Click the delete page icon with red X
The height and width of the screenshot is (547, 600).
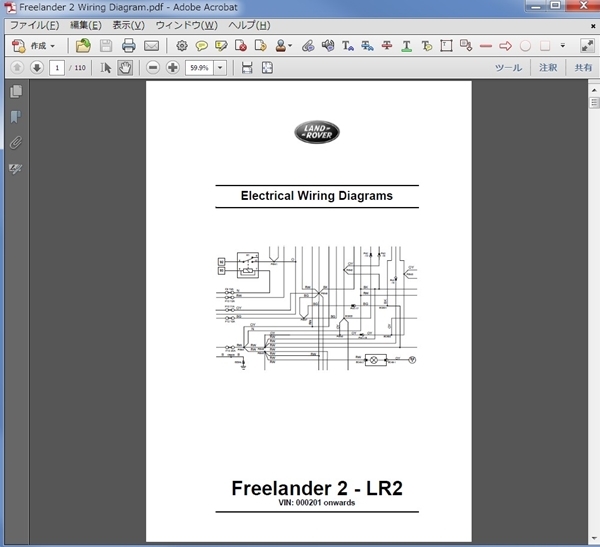tap(241, 46)
